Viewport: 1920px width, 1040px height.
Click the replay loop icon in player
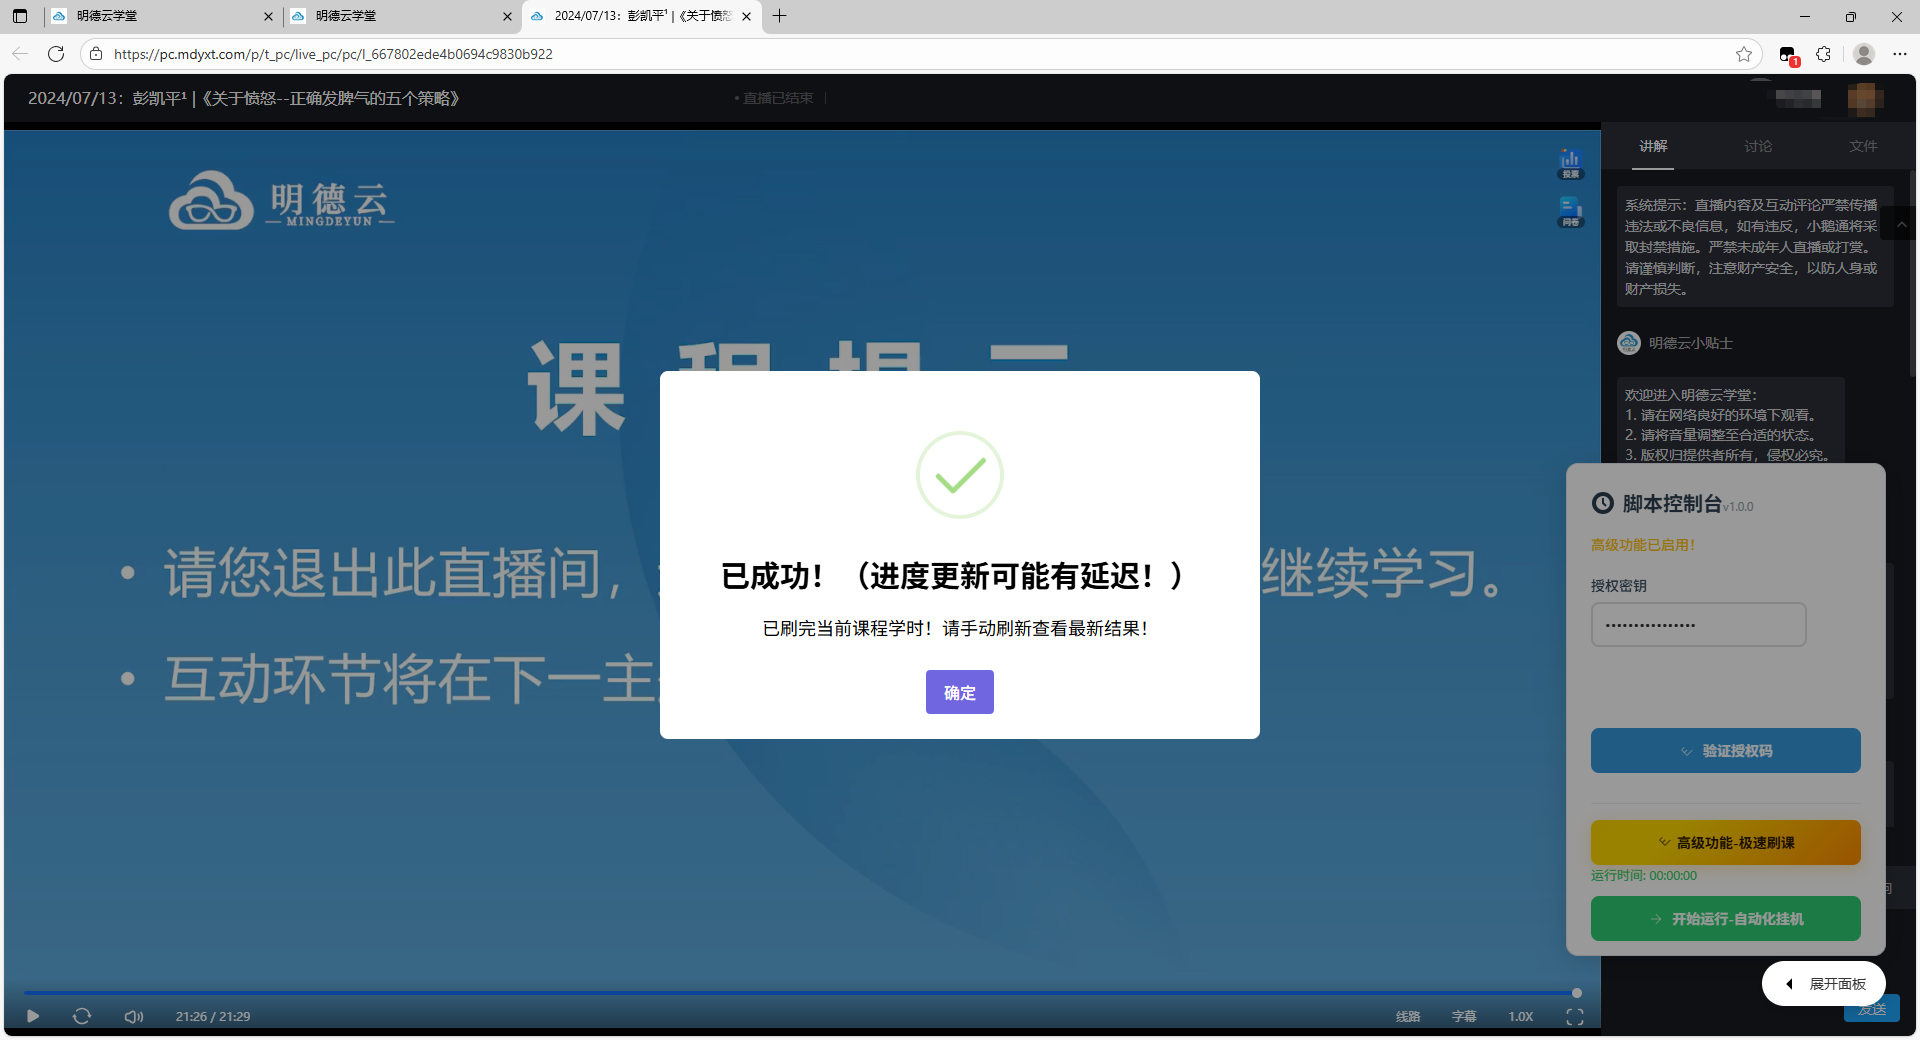click(x=82, y=1016)
